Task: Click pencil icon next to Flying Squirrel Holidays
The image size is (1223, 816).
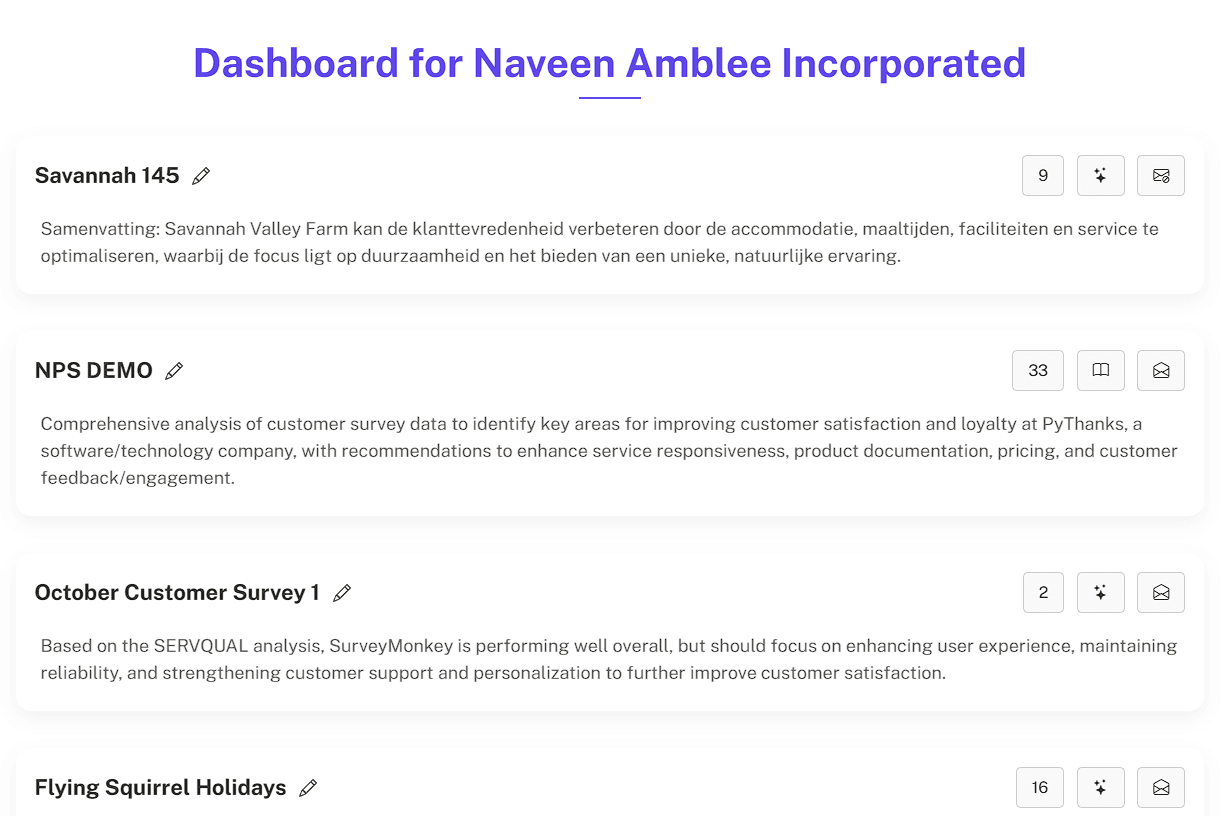Action: (308, 788)
